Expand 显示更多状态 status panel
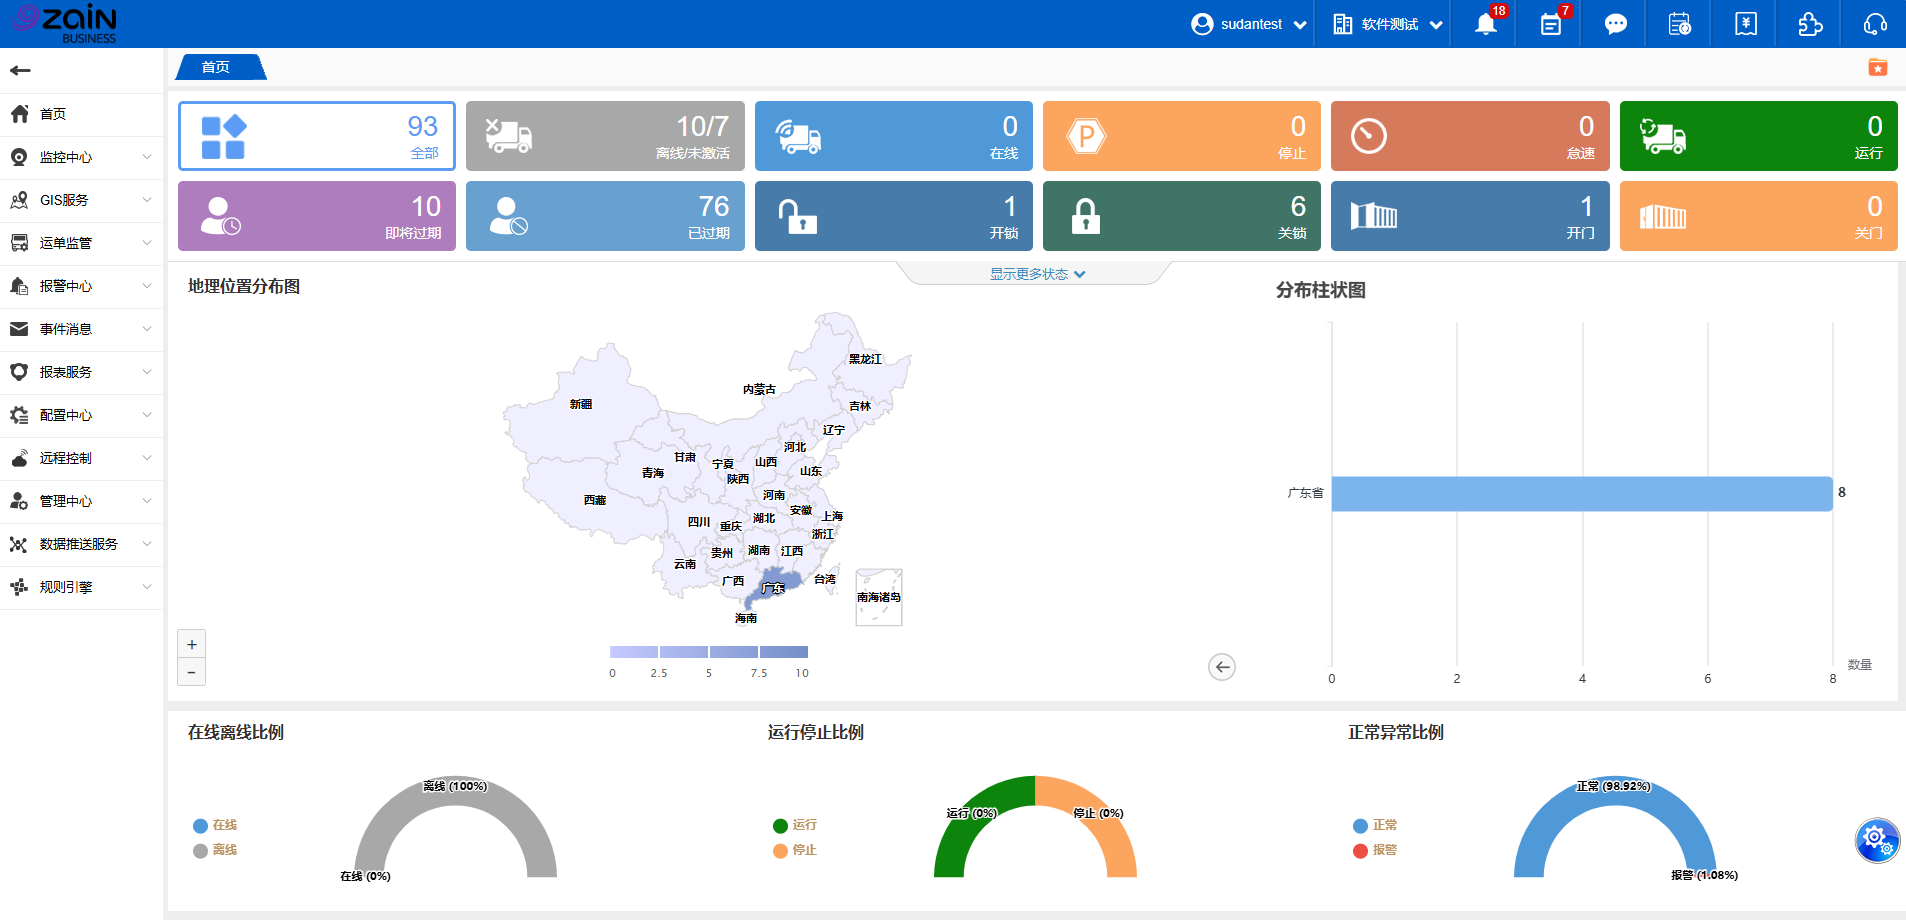Screen dimensions: 1906x920 [1037, 274]
